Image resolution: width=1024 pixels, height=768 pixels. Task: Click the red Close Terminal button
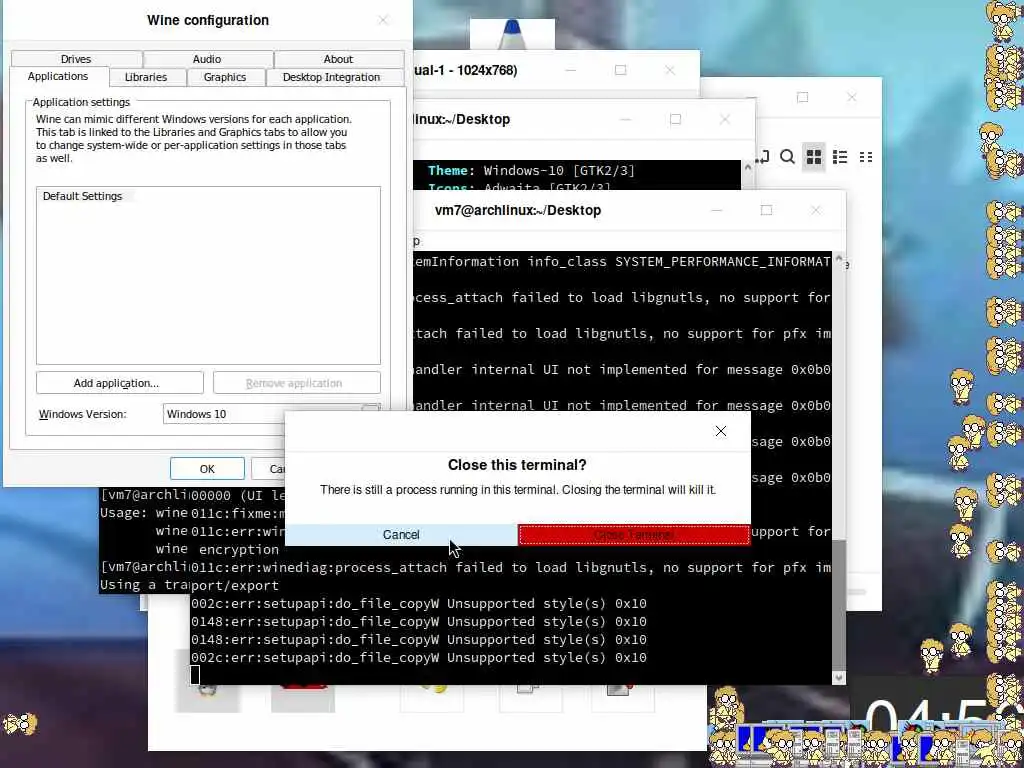(633, 535)
